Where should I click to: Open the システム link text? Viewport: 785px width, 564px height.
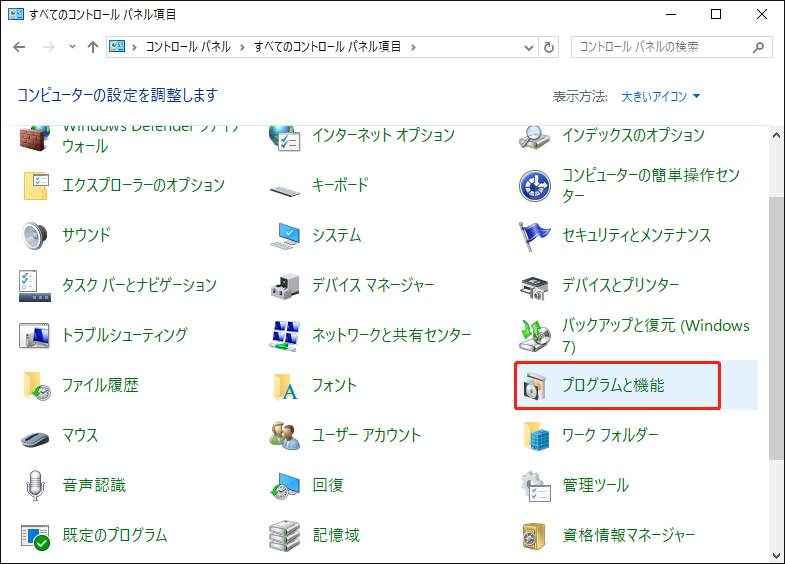[337, 235]
